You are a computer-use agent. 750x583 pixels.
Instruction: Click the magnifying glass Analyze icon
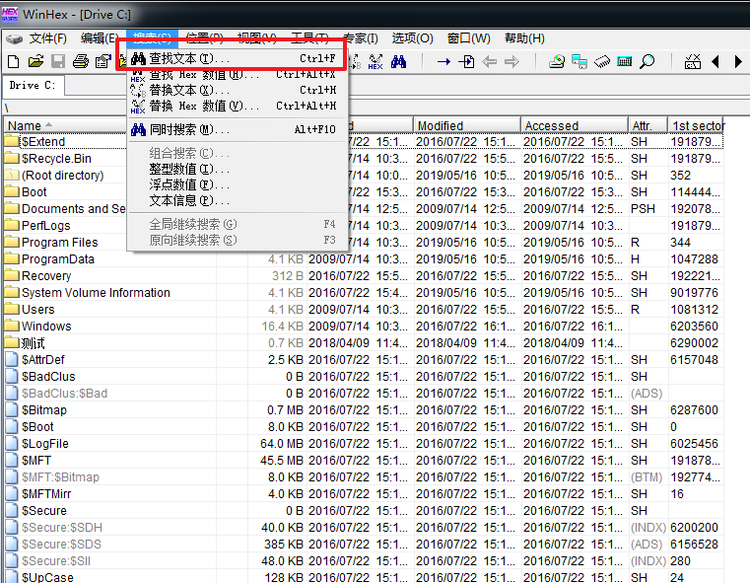pyautogui.click(x=647, y=62)
